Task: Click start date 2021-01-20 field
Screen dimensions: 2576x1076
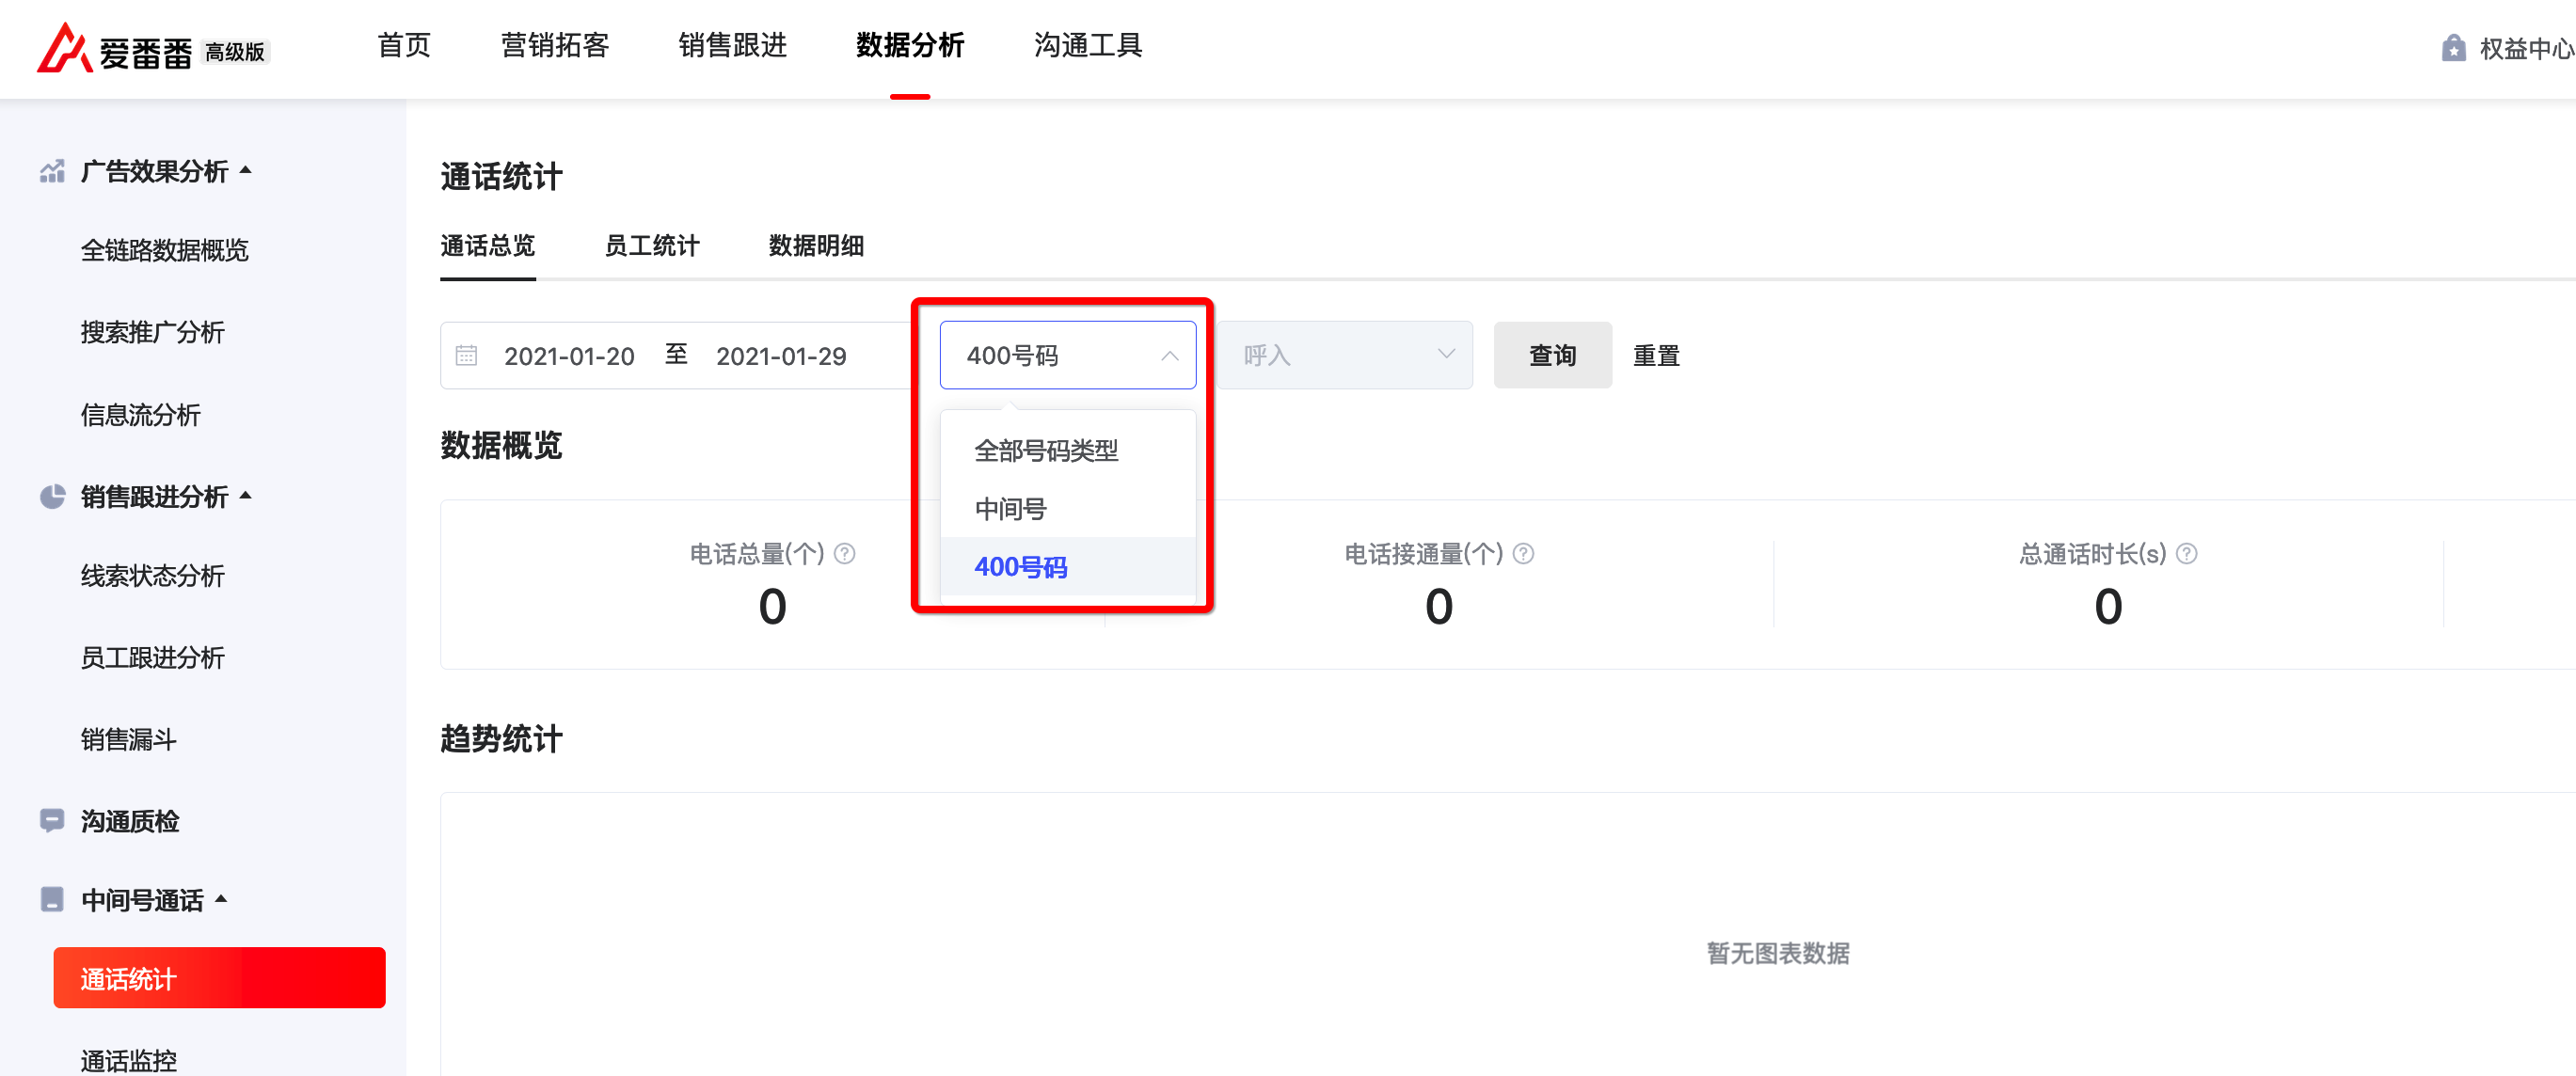Action: (569, 356)
